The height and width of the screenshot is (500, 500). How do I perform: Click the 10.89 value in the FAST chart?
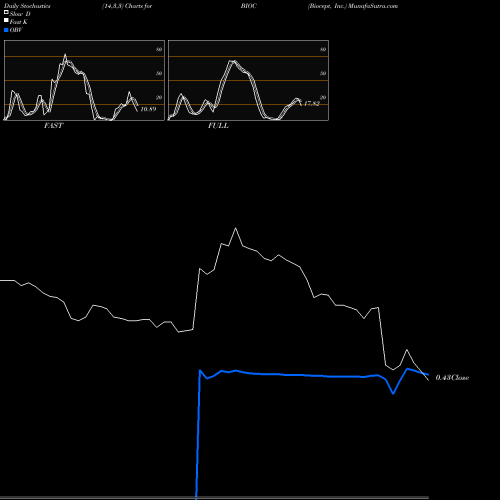148,109
